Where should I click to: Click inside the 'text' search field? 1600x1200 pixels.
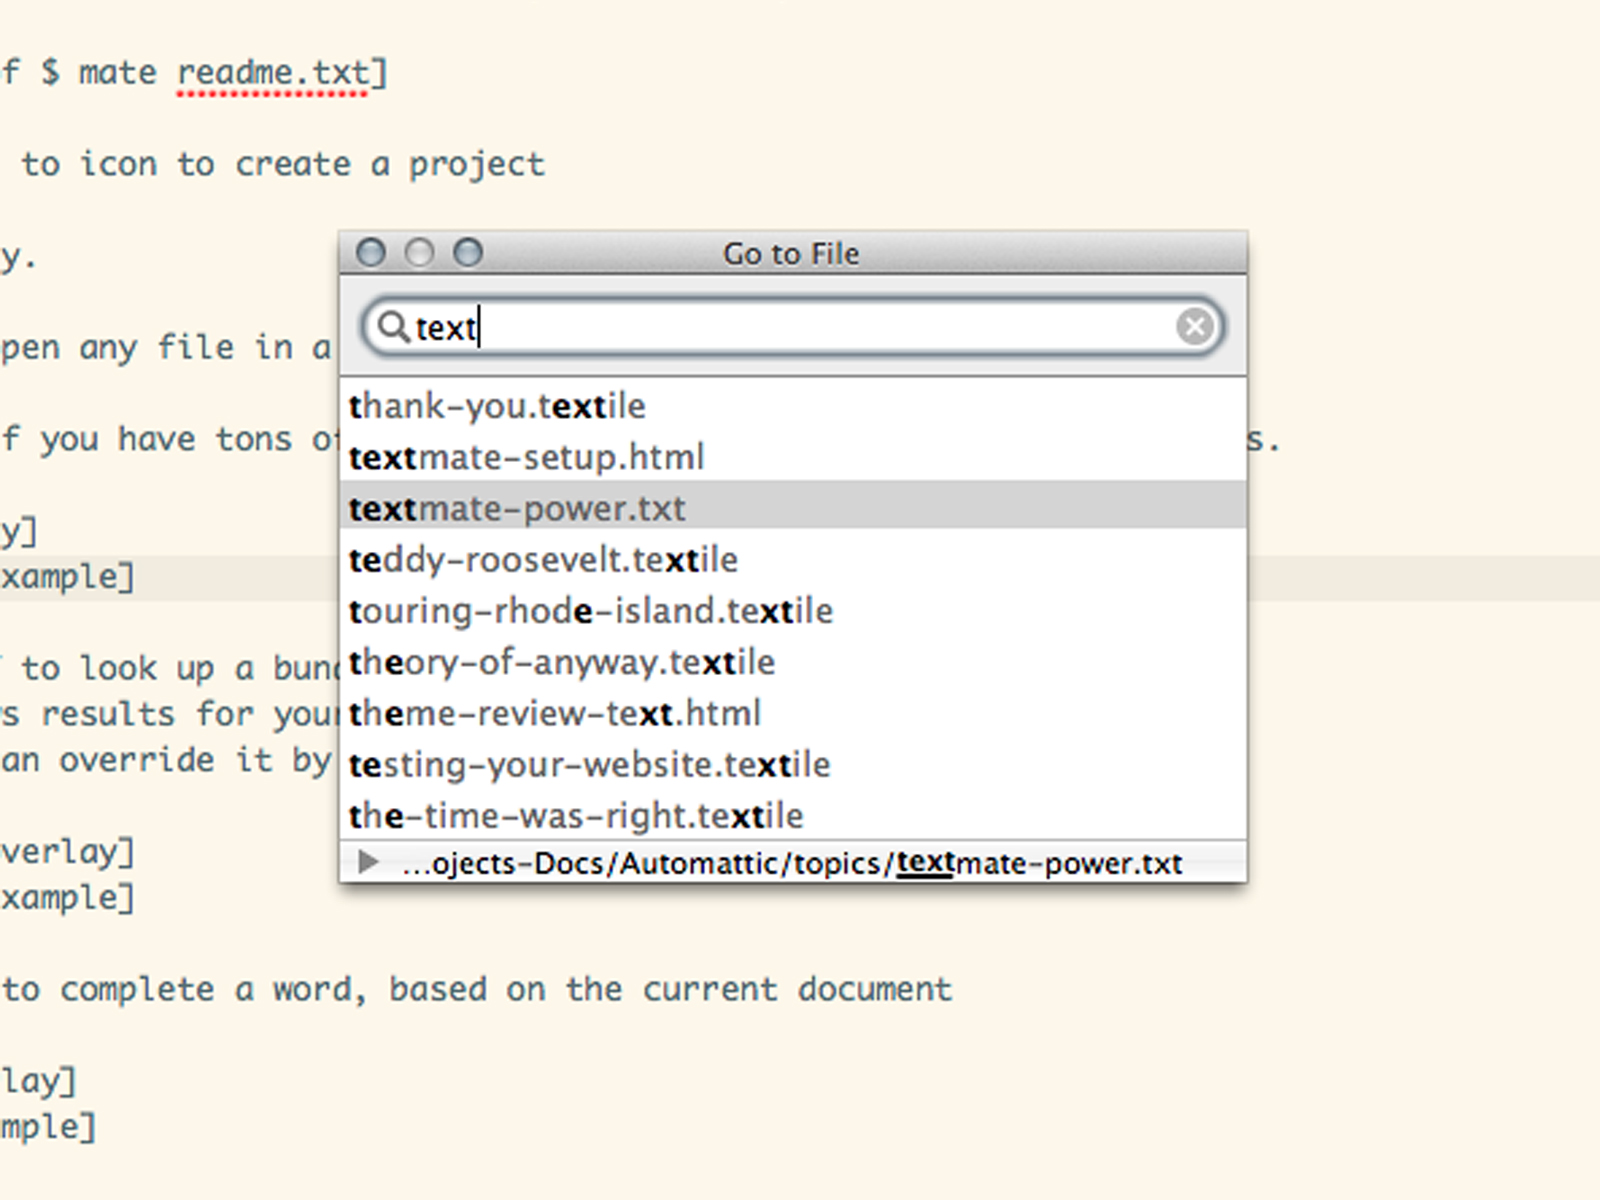800,327
